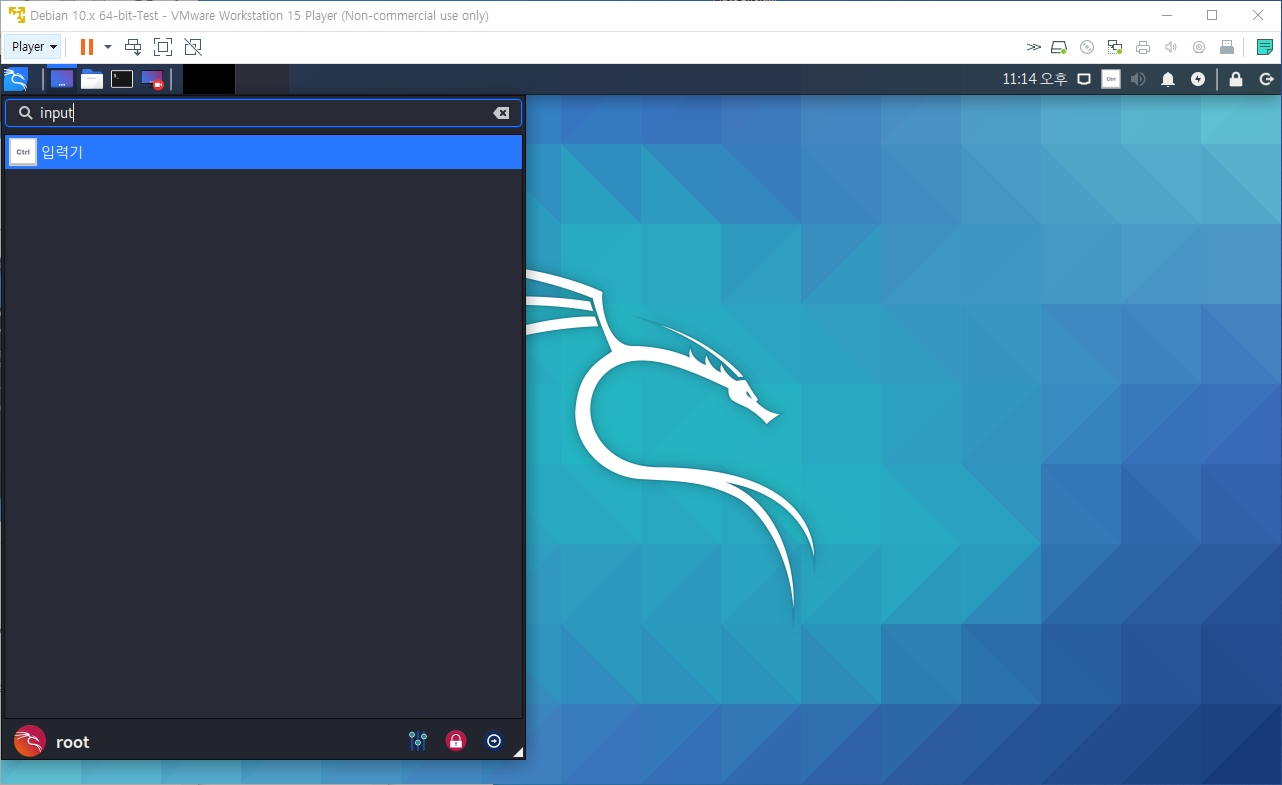Click the USB device icon in VMware toolbar

point(1227,47)
